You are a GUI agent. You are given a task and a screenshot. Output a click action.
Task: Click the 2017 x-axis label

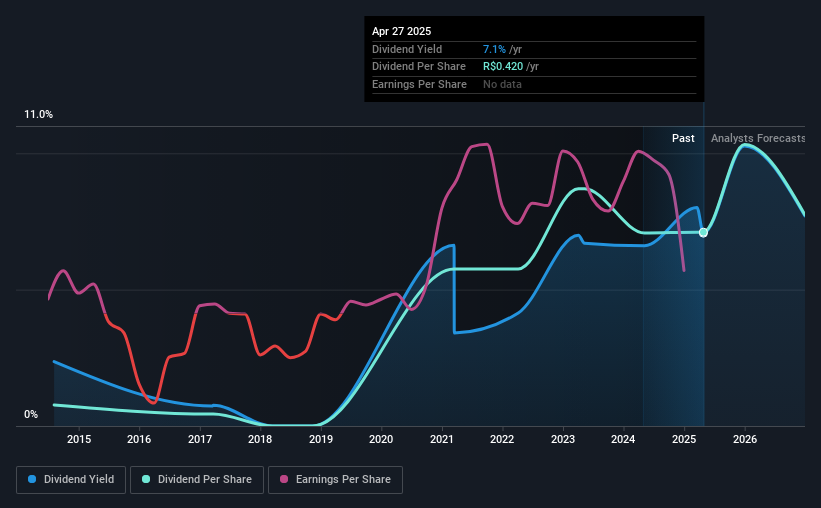click(200, 439)
